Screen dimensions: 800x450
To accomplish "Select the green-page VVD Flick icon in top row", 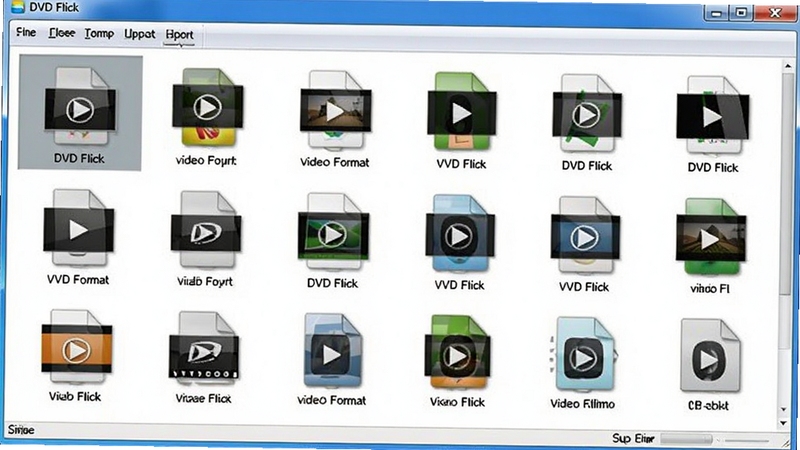I will coord(461,111).
